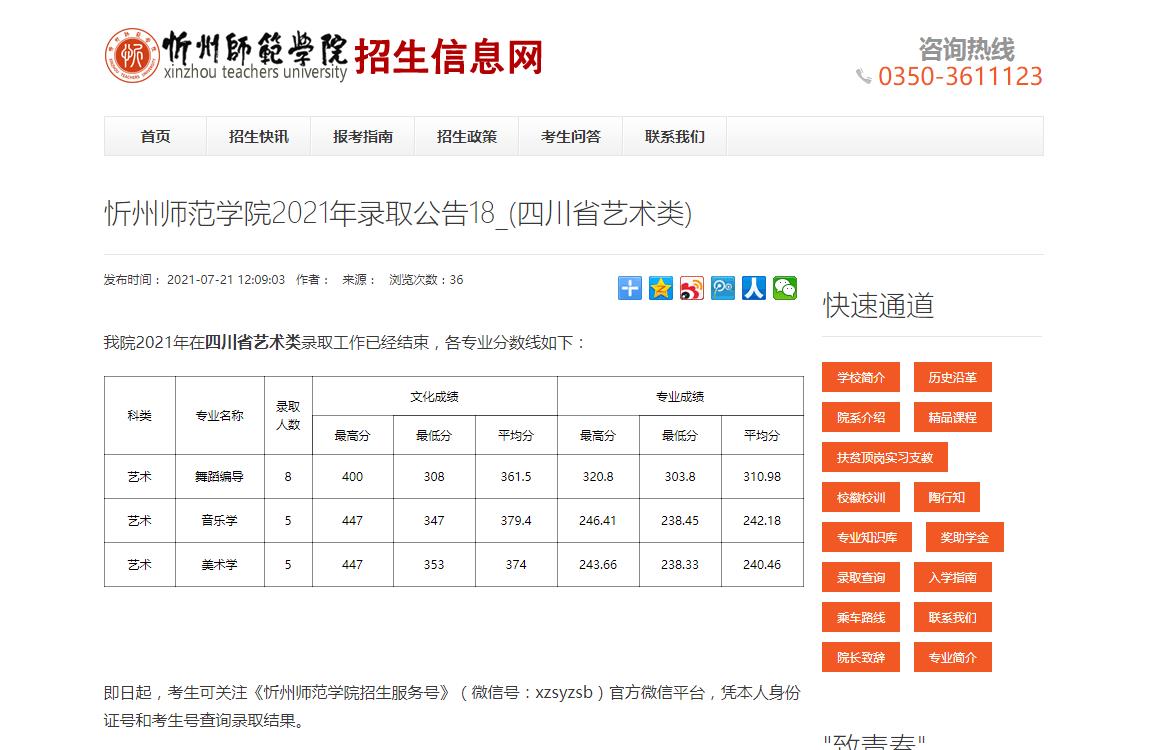This screenshot has height=750, width=1150.
Task: Click the 录取查询 quick link button
Action: tap(861, 577)
